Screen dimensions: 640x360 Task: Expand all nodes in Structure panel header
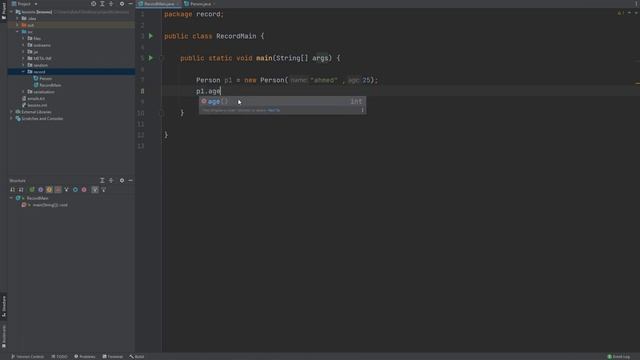tap(102, 180)
